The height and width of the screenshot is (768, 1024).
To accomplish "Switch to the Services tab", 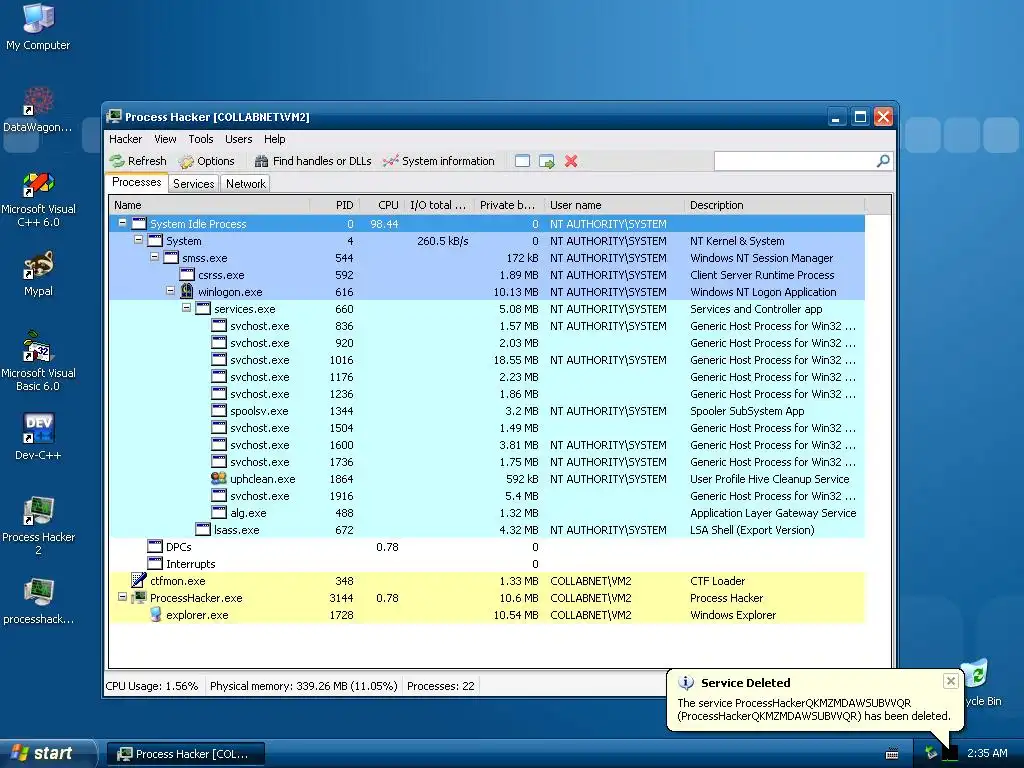I will click(x=193, y=184).
